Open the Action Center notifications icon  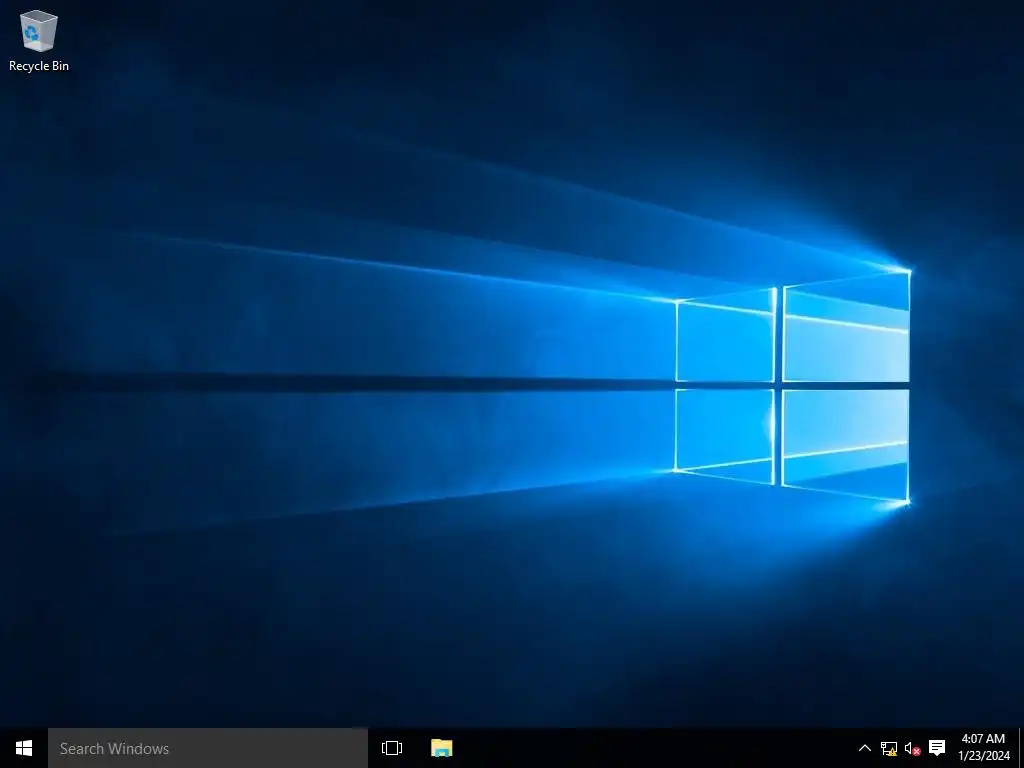pos(936,748)
